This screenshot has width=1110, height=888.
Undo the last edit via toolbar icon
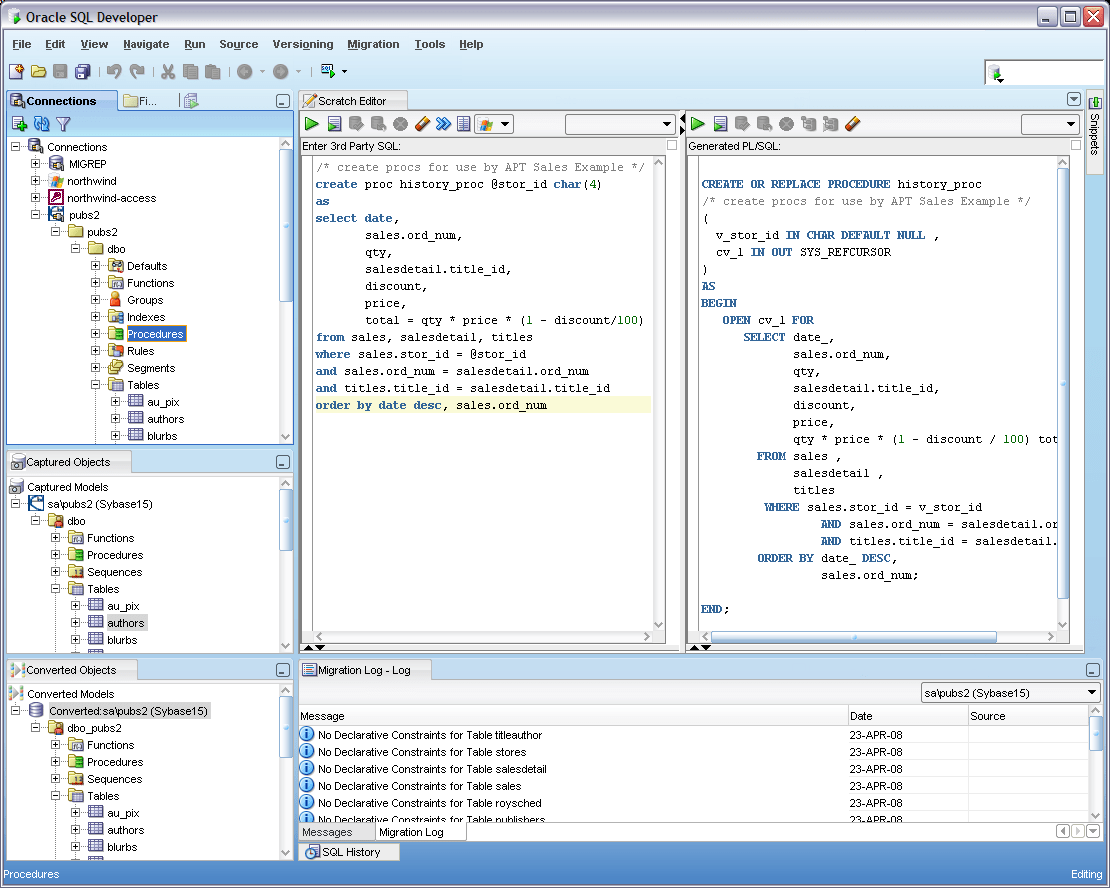point(113,71)
